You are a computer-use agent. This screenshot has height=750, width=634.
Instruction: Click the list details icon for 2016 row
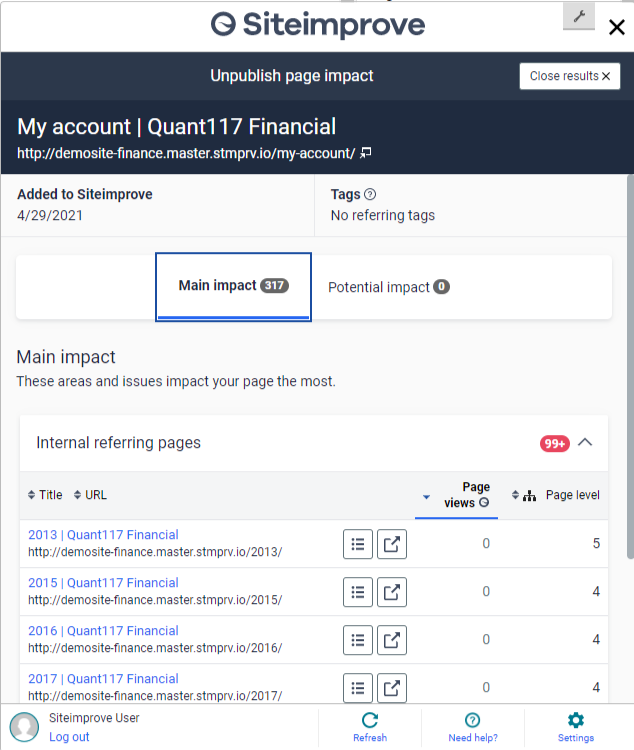358,640
